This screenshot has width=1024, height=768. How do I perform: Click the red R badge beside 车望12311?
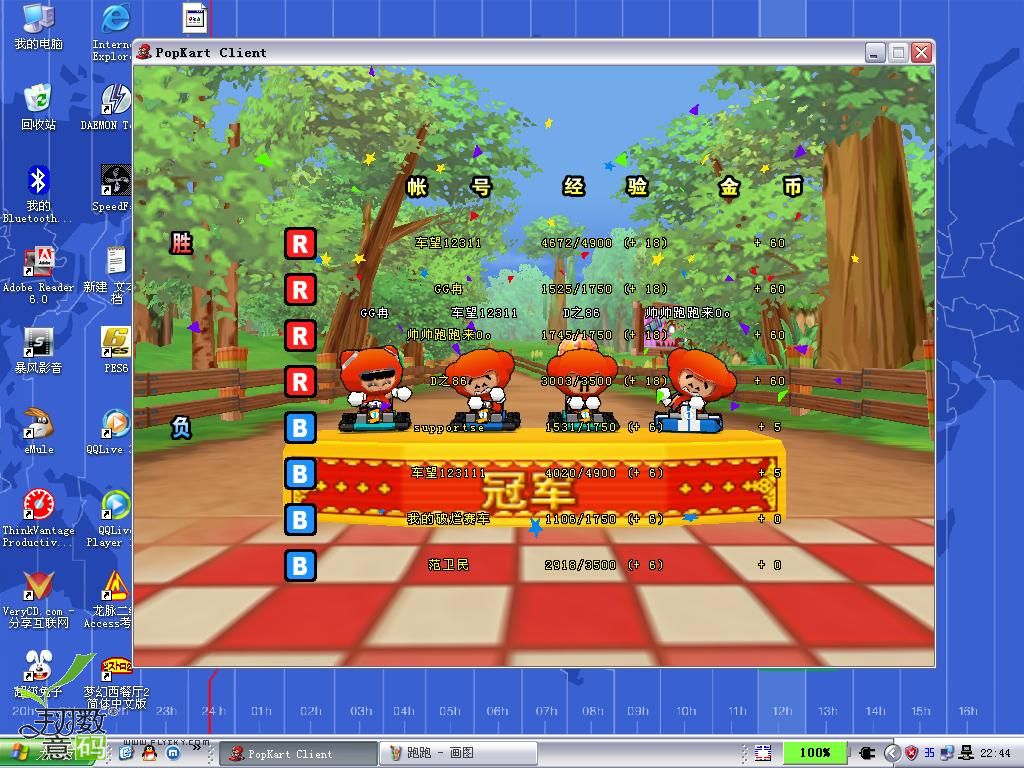(300, 244)
